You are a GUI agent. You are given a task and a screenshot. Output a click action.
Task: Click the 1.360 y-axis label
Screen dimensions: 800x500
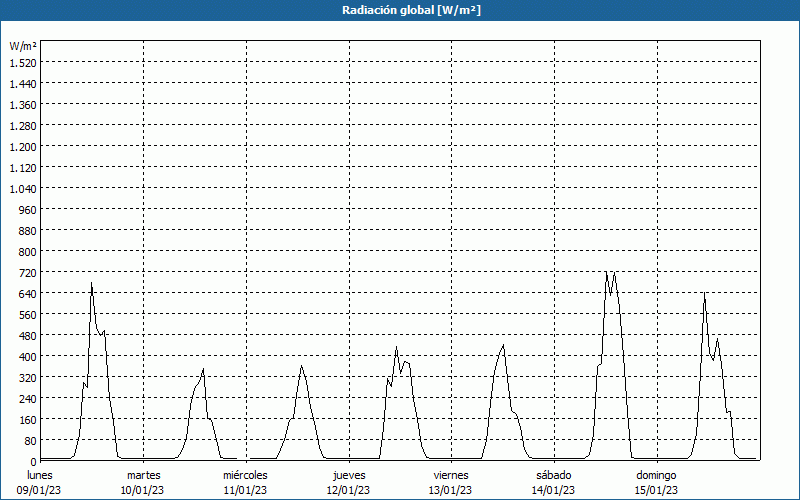click(23, 105)
